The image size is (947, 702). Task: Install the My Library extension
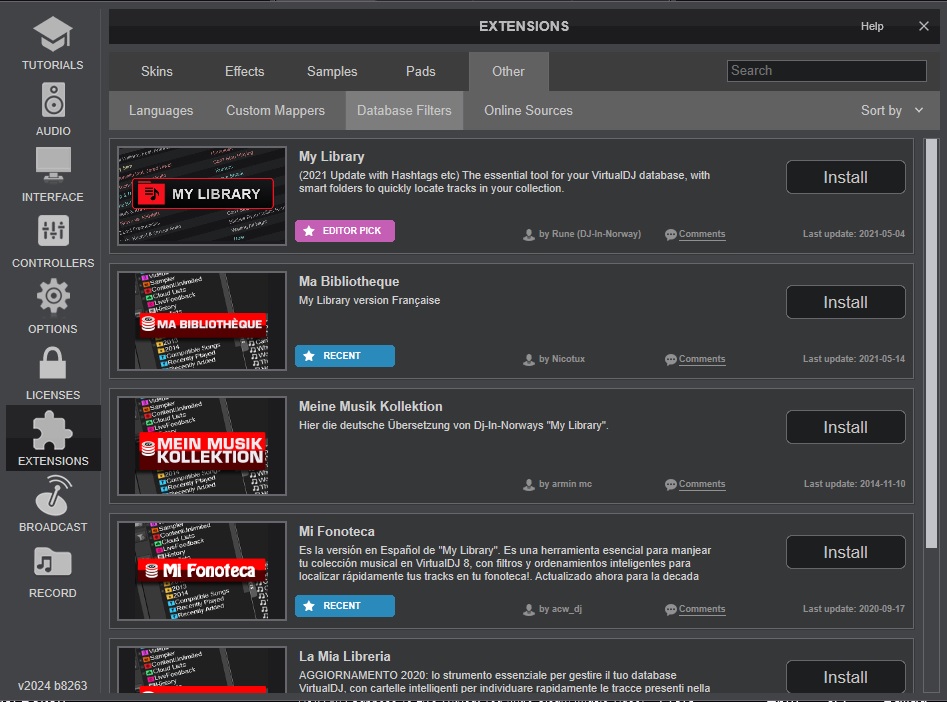pos(846,177)
